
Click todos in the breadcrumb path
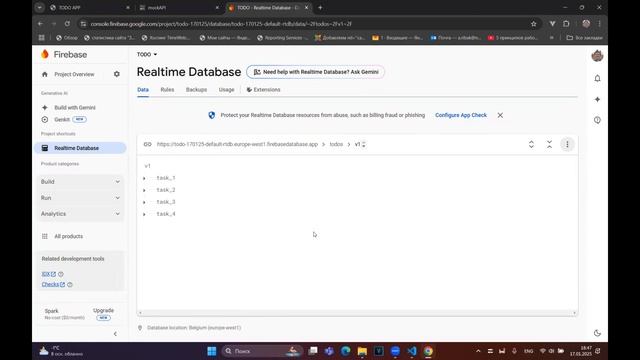[336, 144]
